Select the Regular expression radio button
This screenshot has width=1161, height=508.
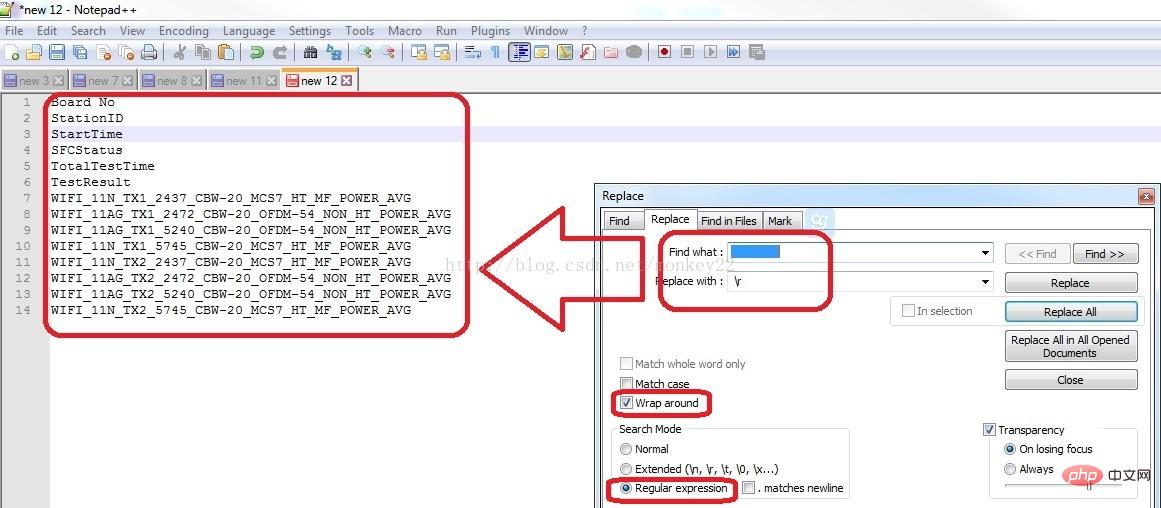pyautogui.click(x=626, y=489)
